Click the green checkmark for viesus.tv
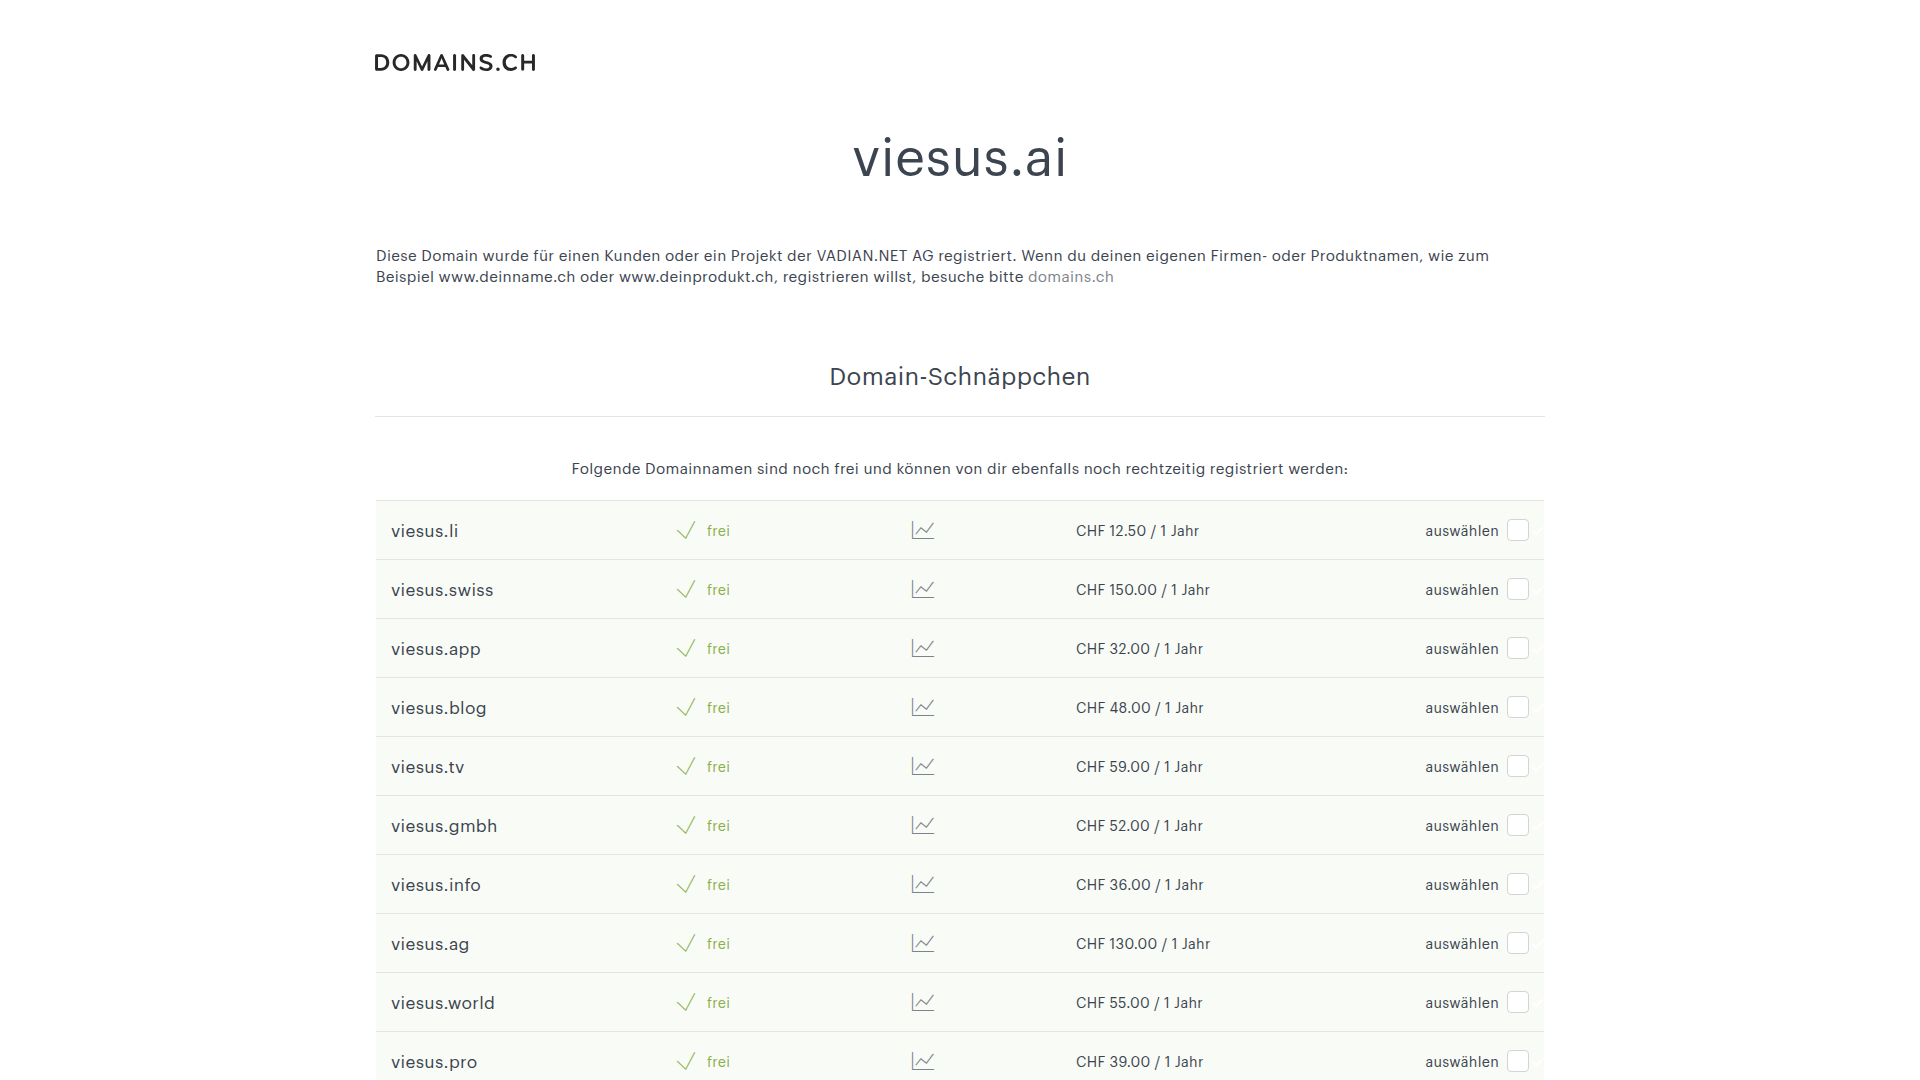This screenshot has height=1080, width=1920. tap(686, 766)
